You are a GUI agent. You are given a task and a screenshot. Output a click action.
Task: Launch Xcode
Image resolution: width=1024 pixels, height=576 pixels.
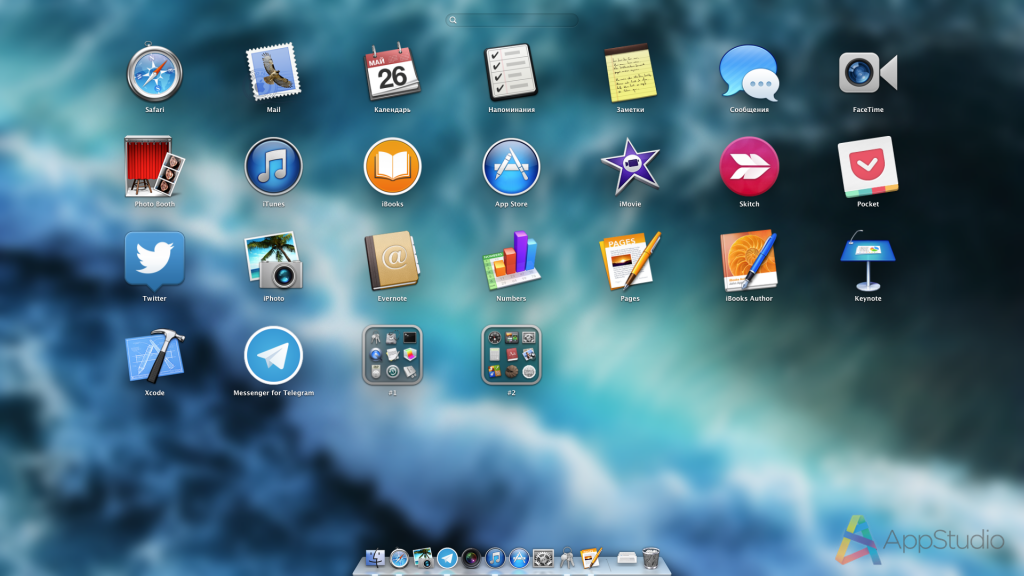coord(154,355)
